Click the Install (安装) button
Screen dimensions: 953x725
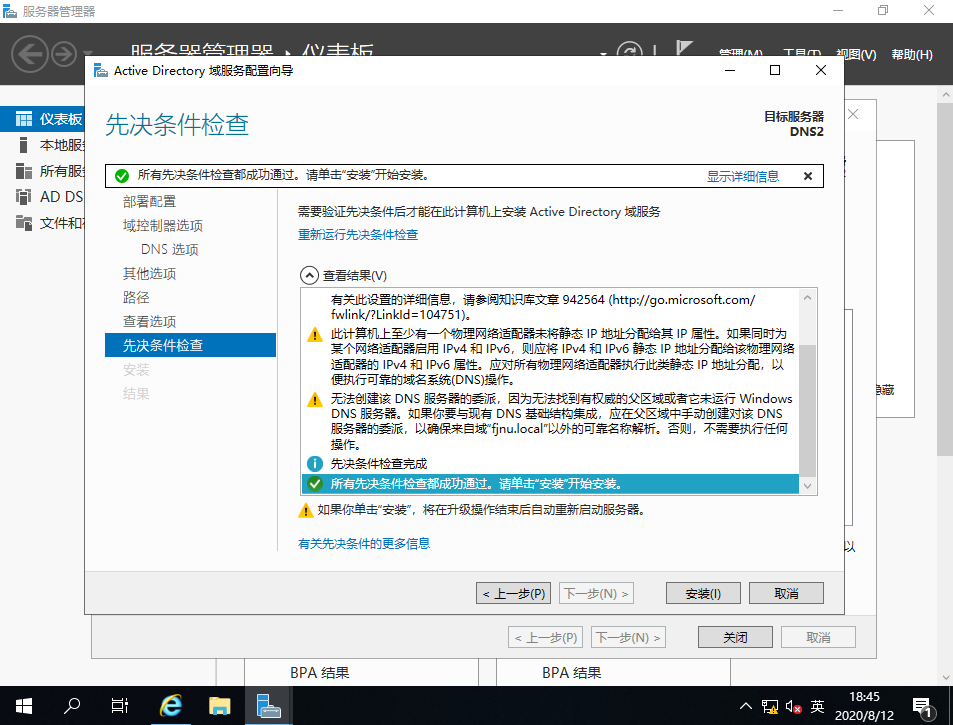point(703,593)
